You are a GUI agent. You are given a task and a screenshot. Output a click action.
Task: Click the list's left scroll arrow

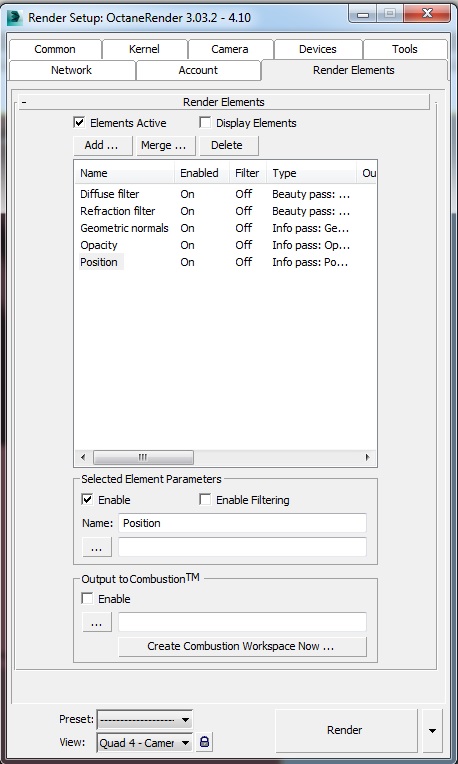tap(83, 457)
